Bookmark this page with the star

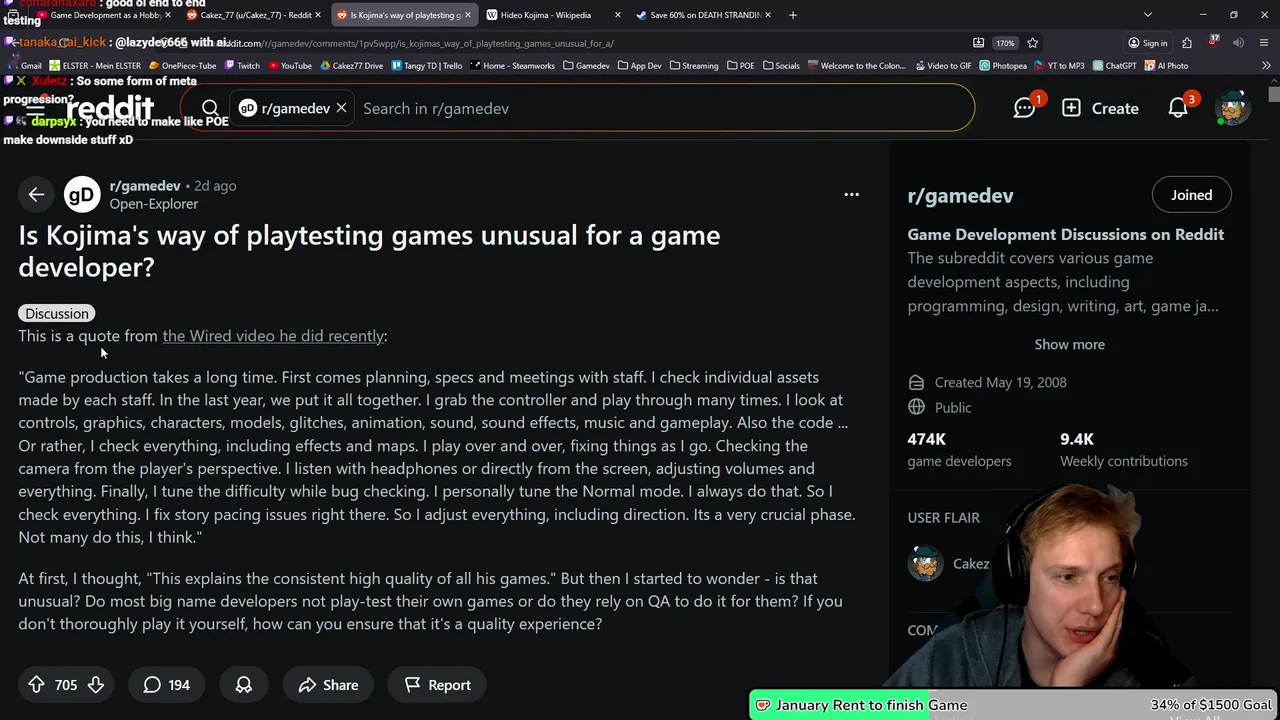point(1032,43)
